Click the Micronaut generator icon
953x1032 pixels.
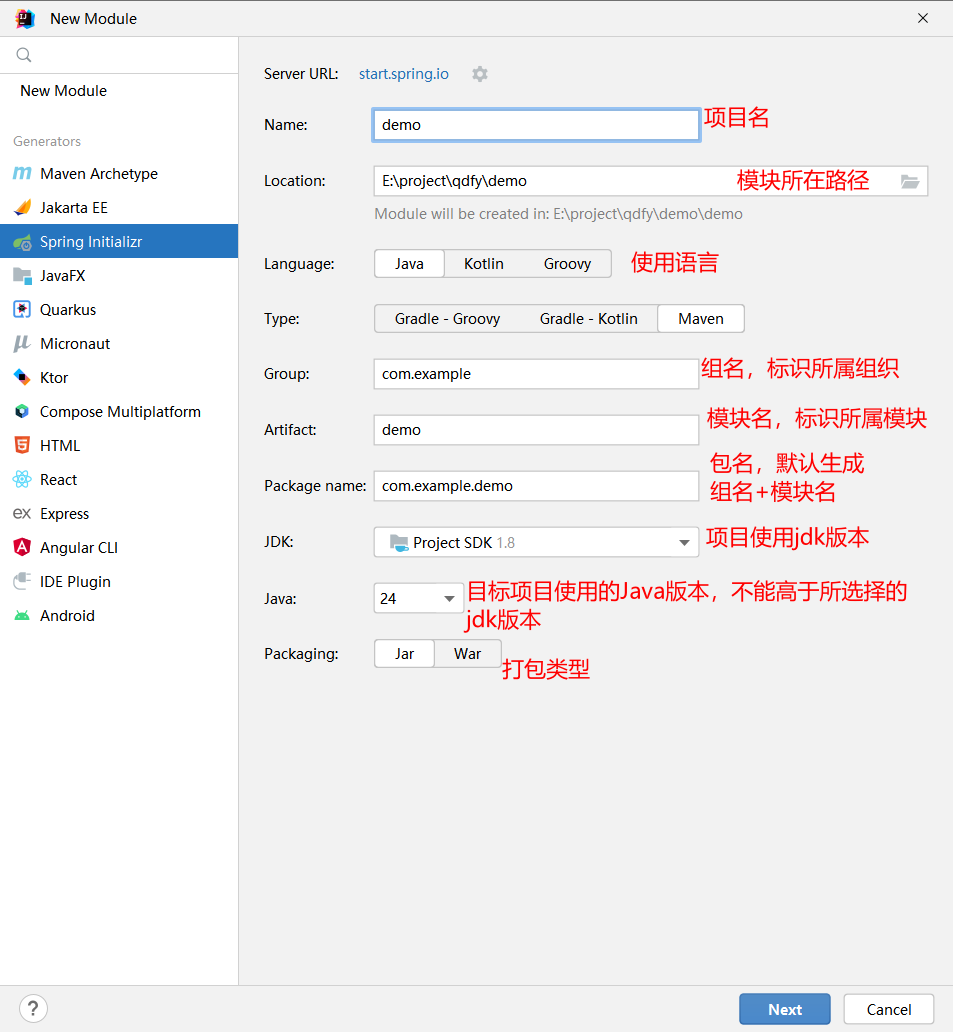click(x=22, y=344)
